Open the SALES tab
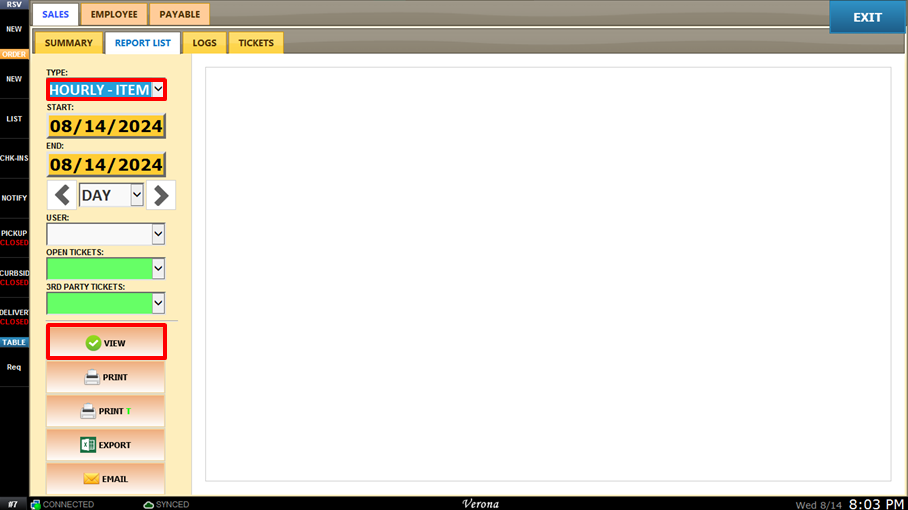Viewport: 908px width, 510px height. 55,14
